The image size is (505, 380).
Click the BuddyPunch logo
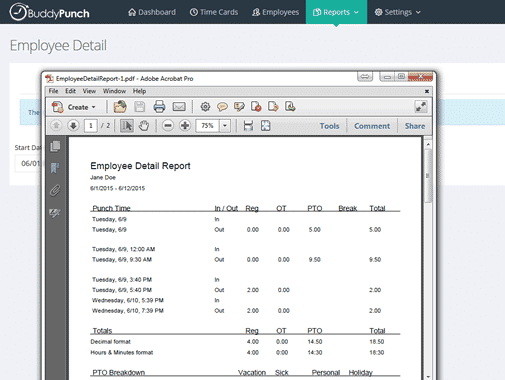coord(49,12)
